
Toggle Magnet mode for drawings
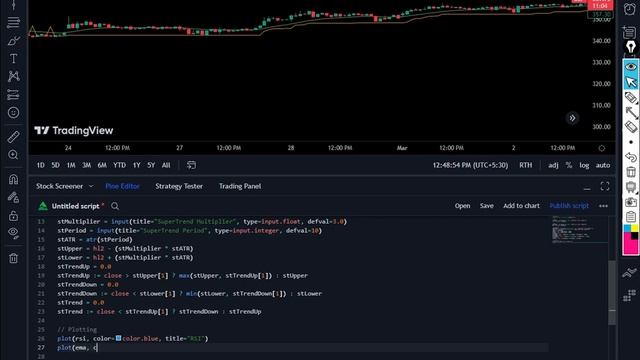tap(13, 179)
